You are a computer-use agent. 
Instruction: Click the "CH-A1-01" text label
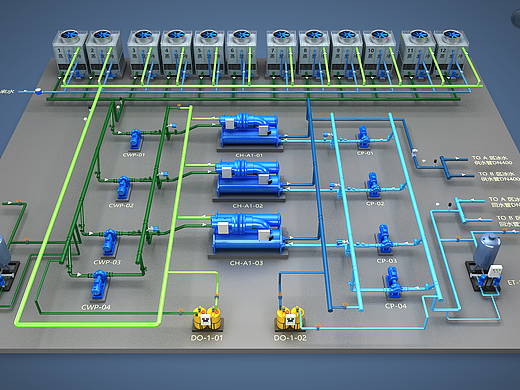coord(249,155)
